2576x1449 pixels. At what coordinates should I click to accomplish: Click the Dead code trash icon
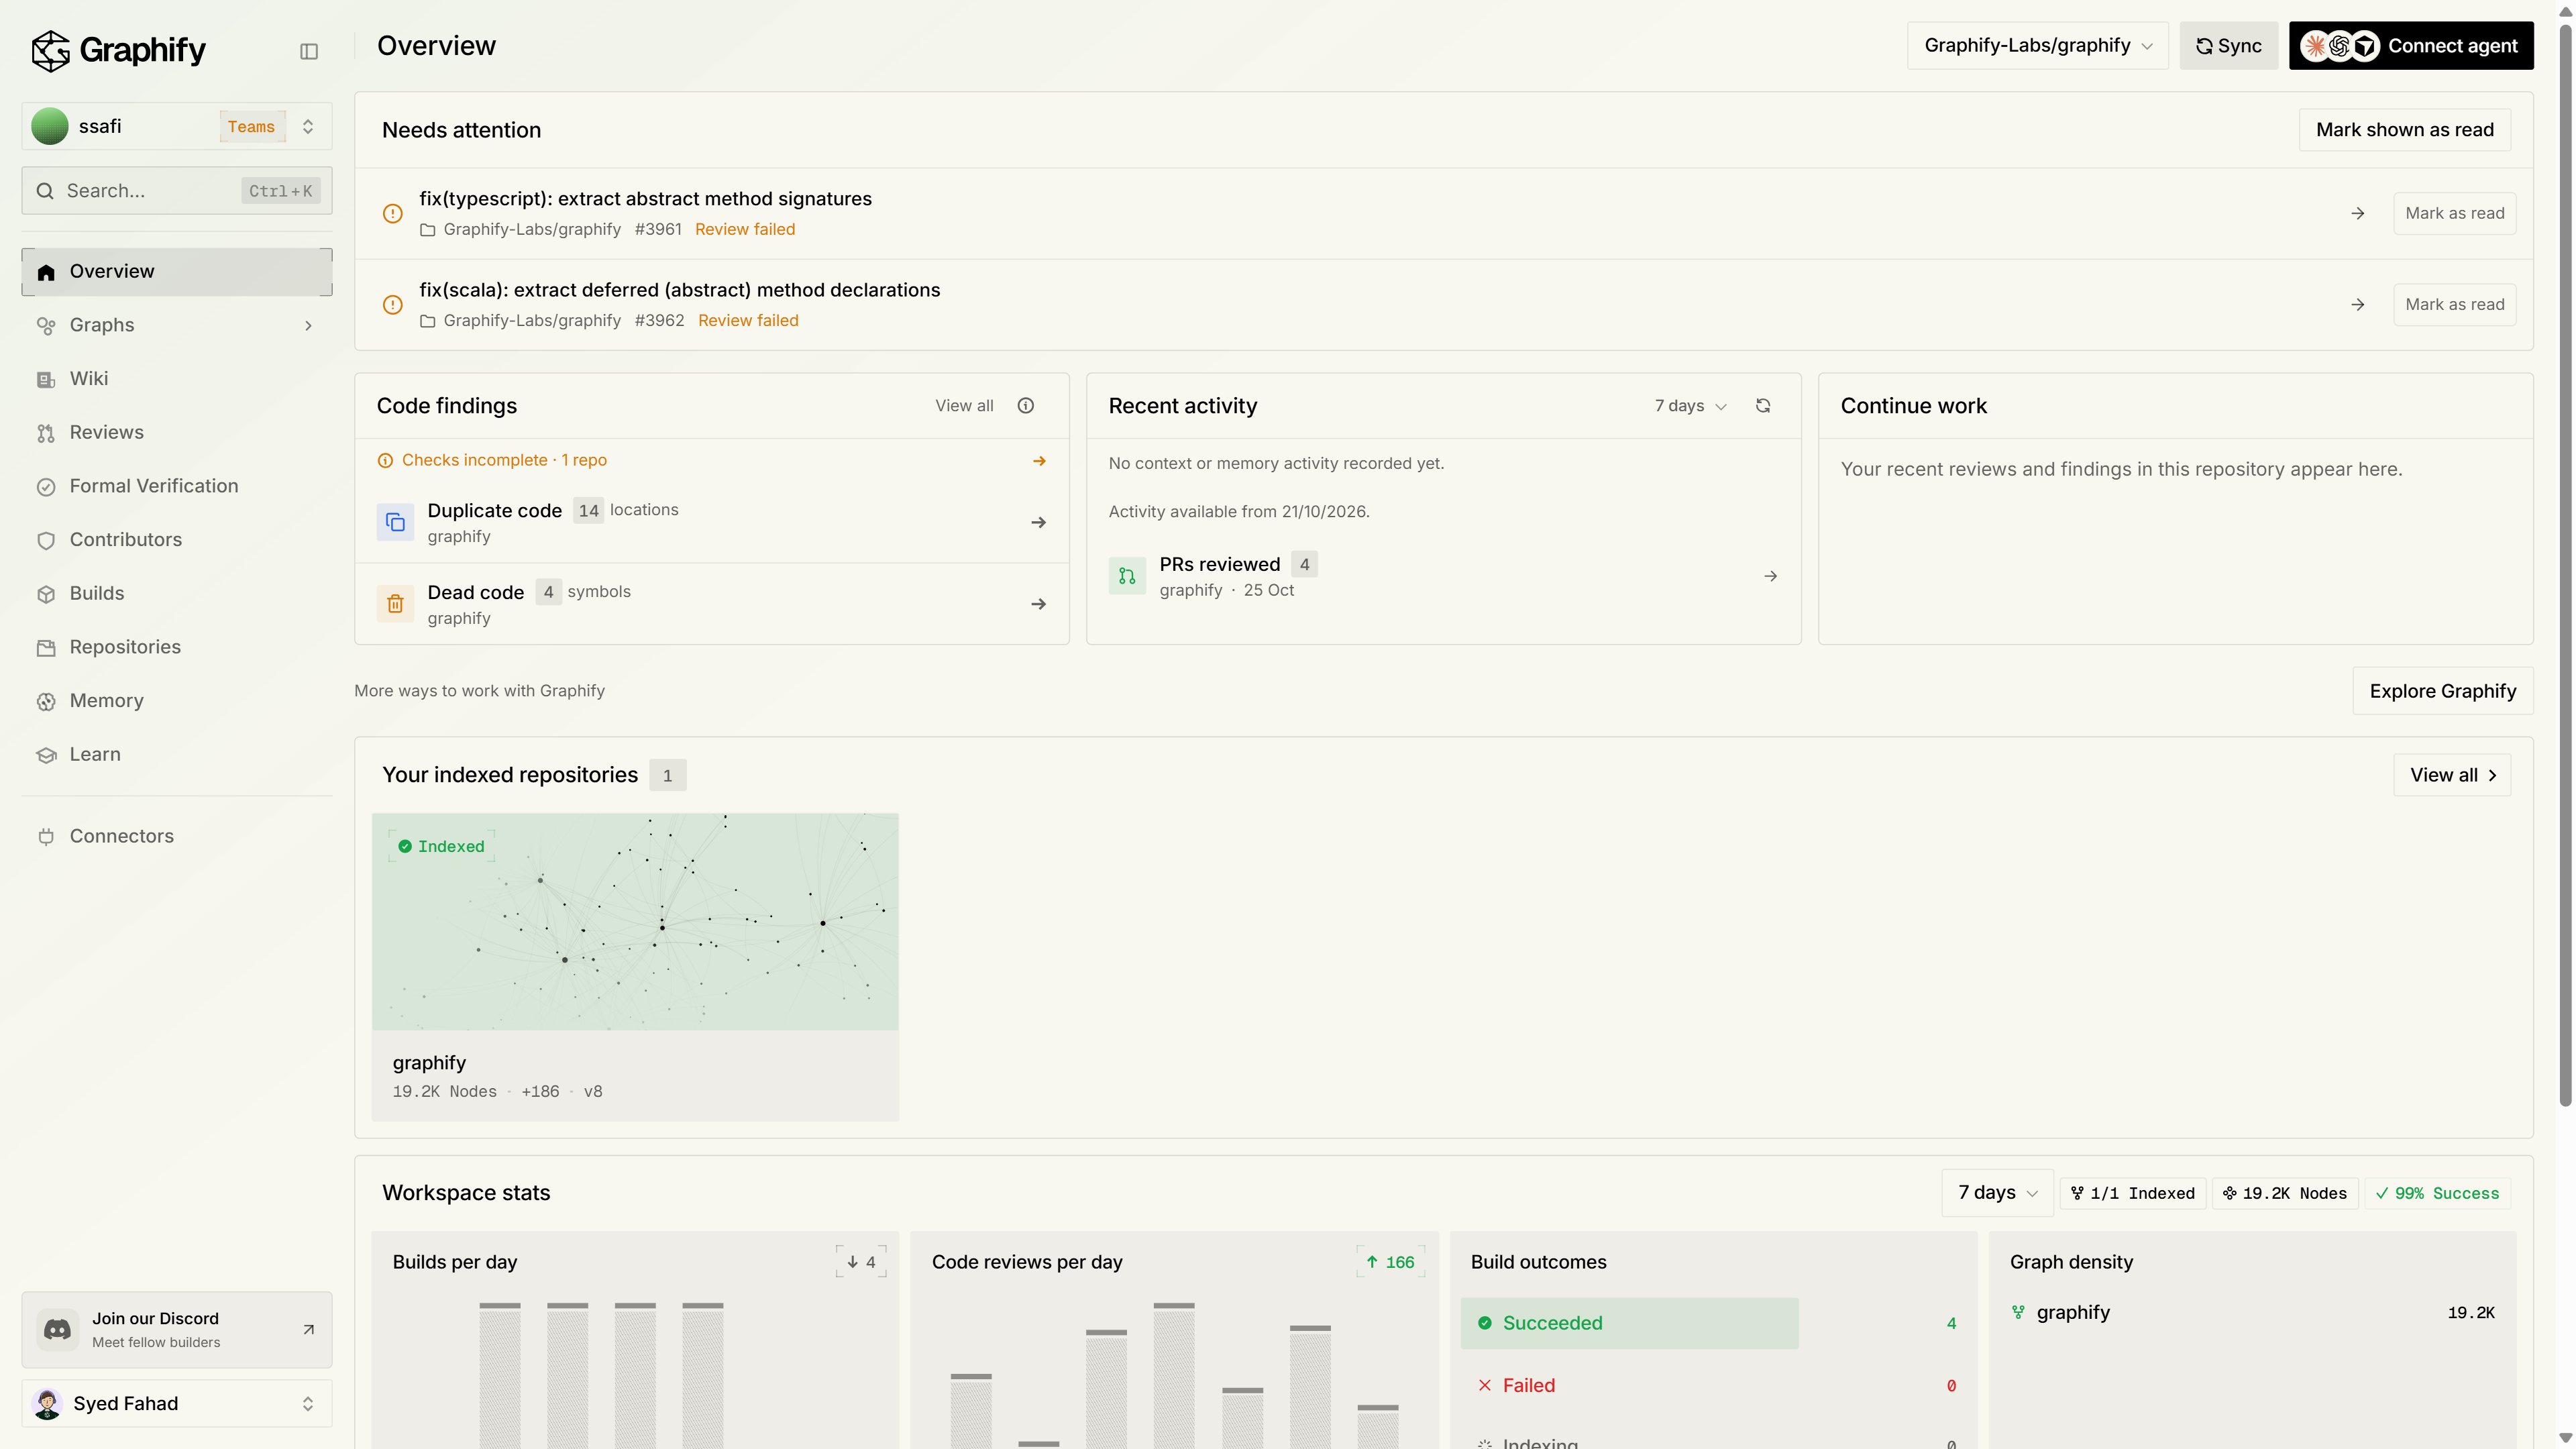tap(395, 604)
